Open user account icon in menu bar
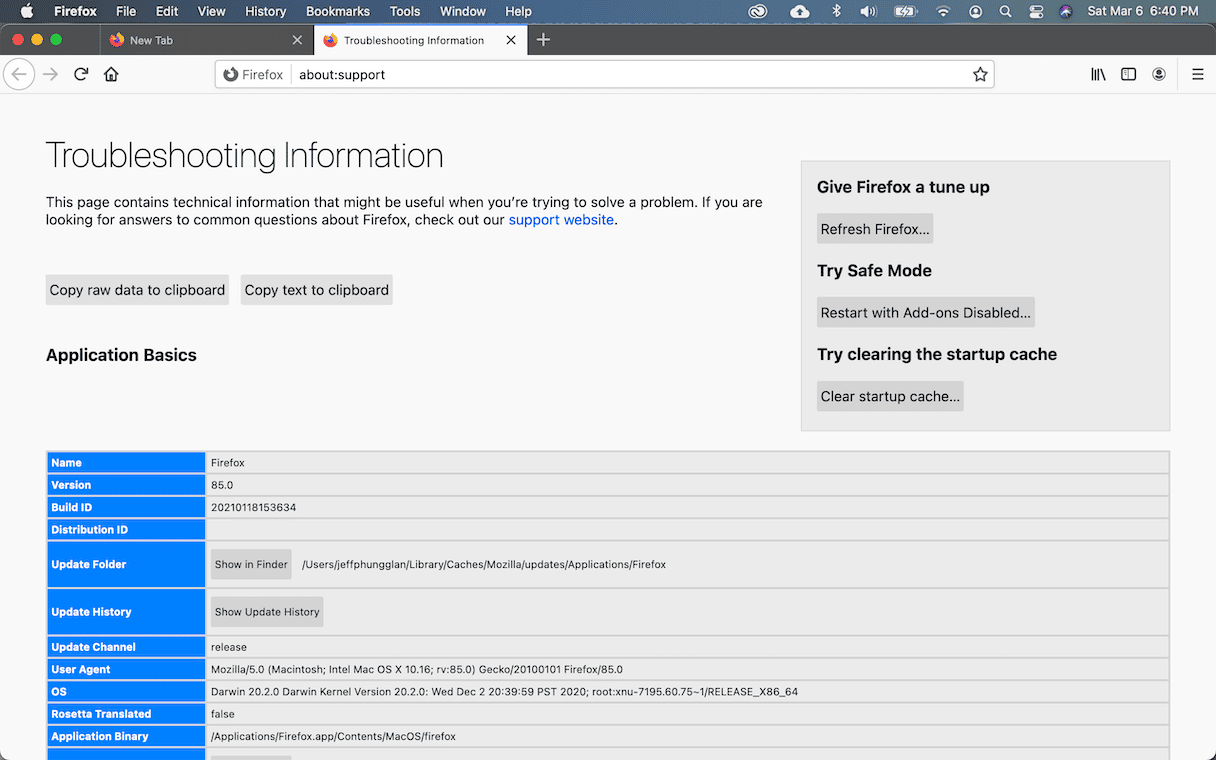 [x=975, y=11]
